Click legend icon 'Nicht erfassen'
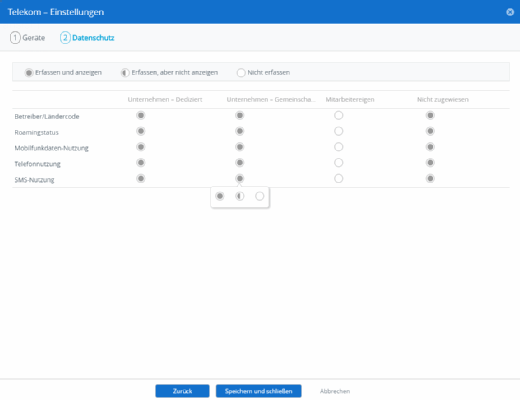The width and height of the screenshot is (520, 400). (x=241, y=73)
